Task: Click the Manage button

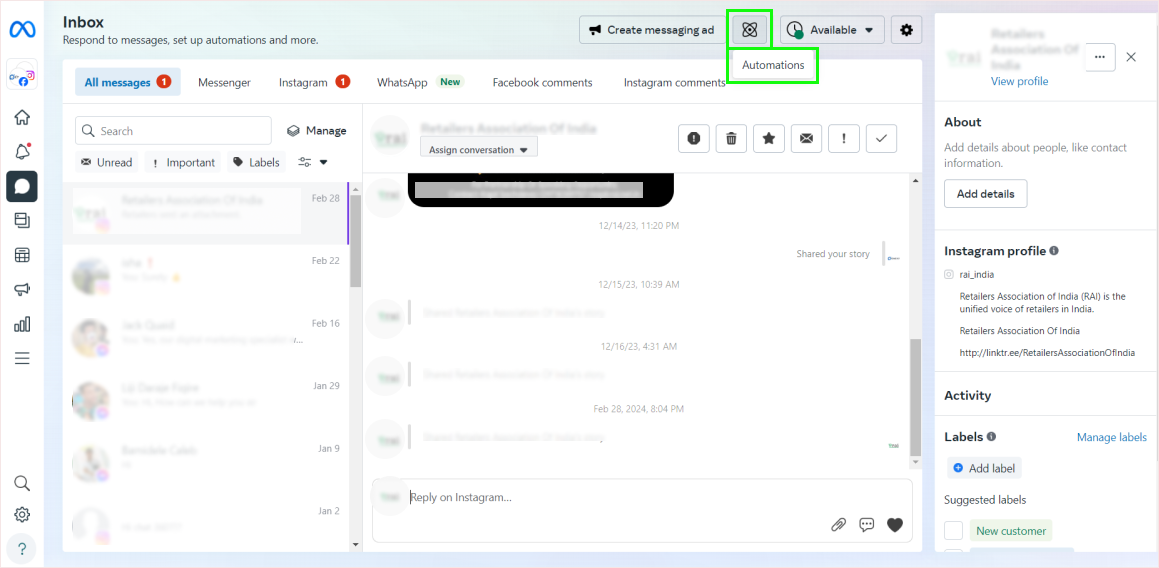Action: coord(316,131)
